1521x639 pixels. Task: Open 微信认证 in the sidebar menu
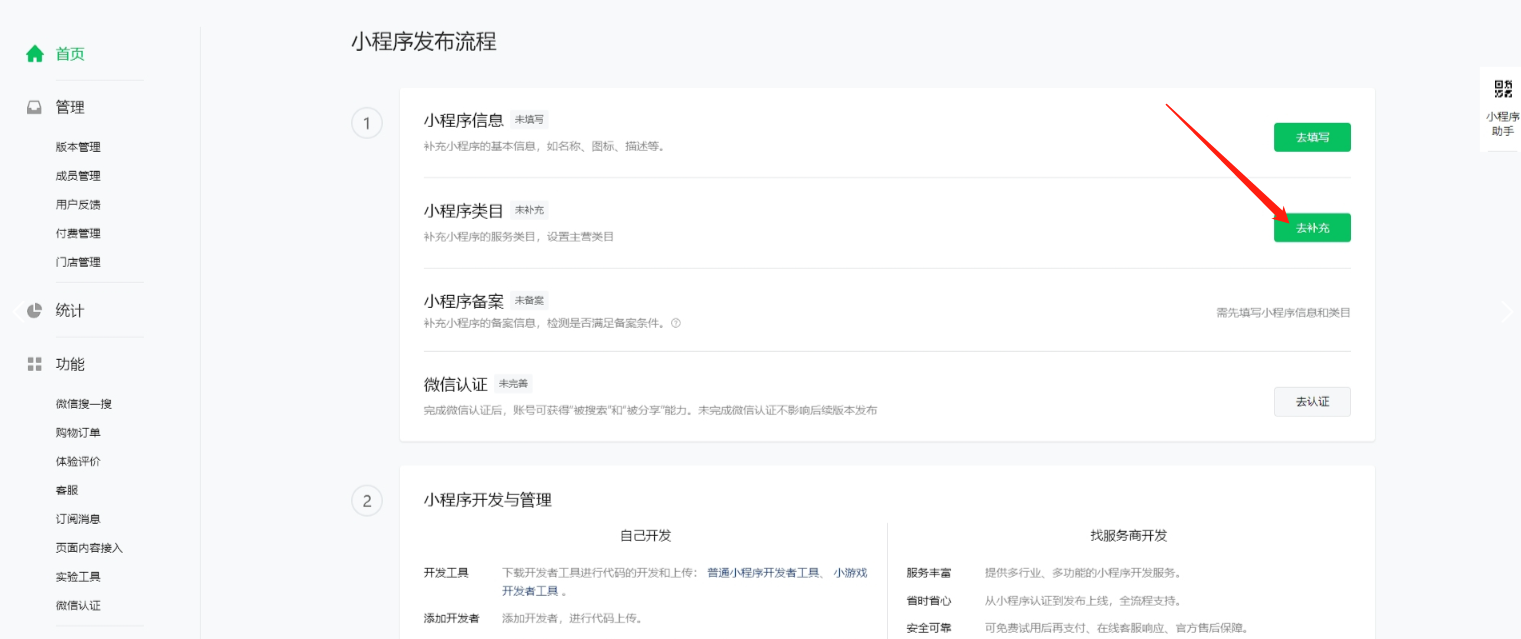(x=78, y=605)
